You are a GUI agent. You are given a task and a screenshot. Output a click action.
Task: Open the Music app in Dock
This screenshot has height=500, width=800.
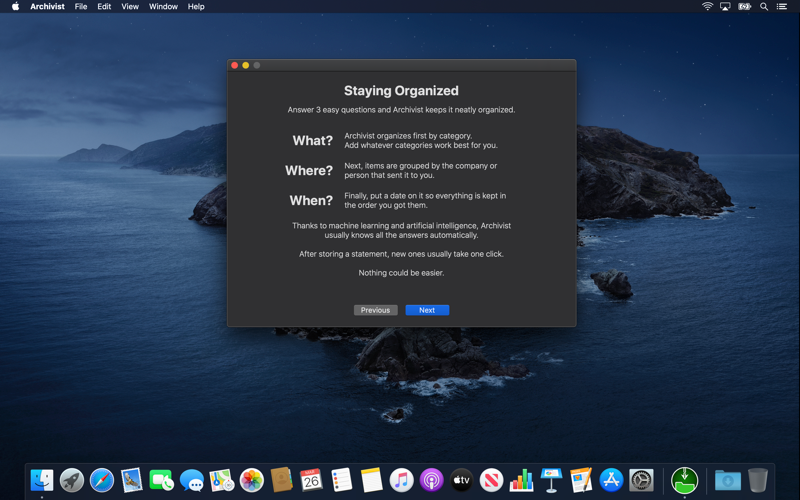tap(402, 480)
